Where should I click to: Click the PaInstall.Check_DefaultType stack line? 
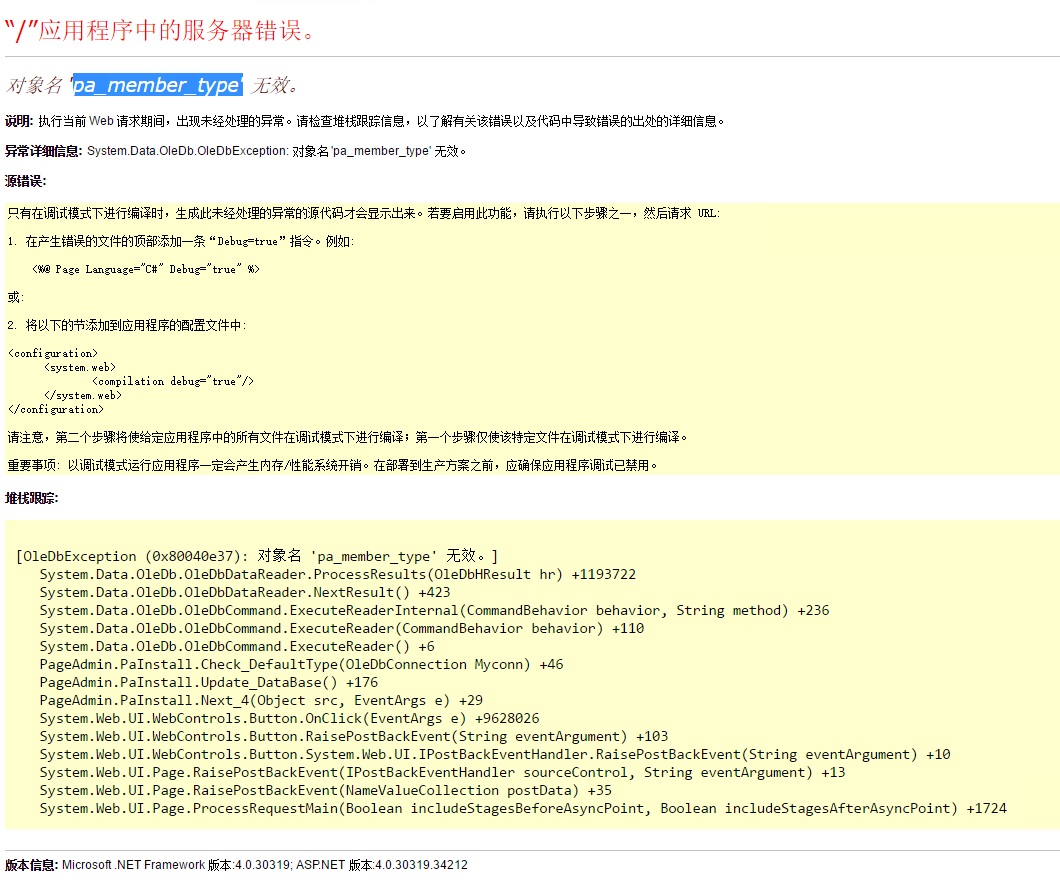point(301,664)
